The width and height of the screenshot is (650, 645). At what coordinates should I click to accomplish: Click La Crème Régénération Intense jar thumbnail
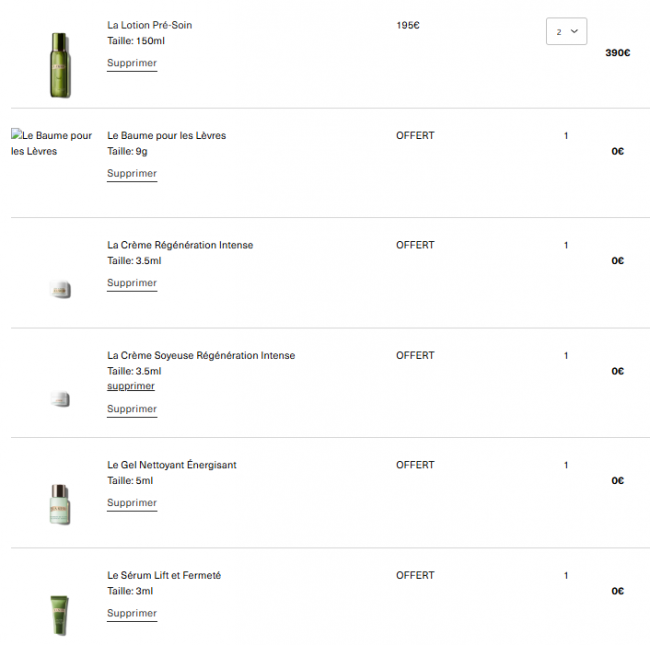pos(60,290)
